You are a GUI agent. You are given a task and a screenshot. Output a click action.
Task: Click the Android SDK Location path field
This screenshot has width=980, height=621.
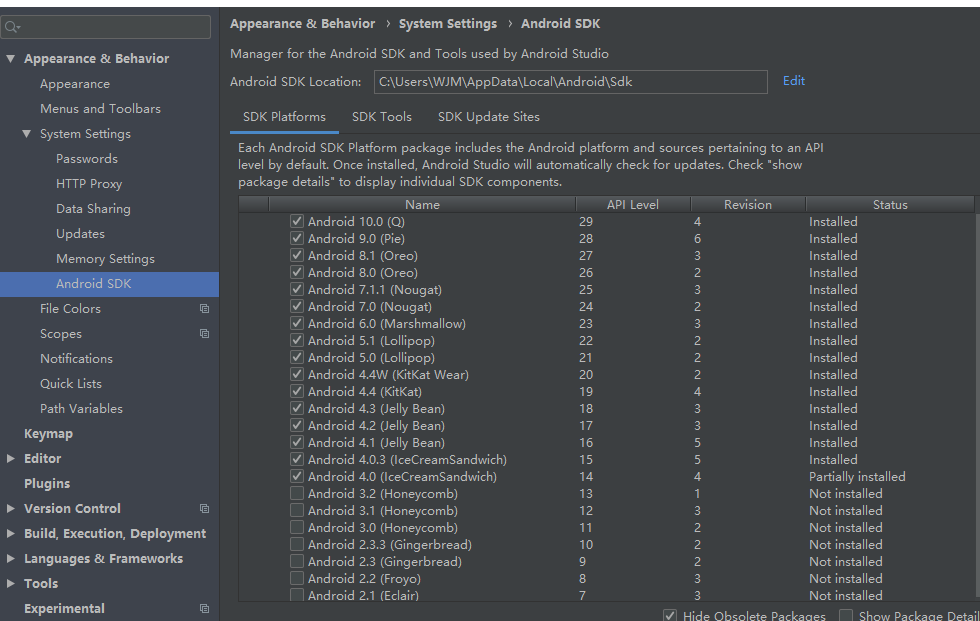click(x=571, y=82)
